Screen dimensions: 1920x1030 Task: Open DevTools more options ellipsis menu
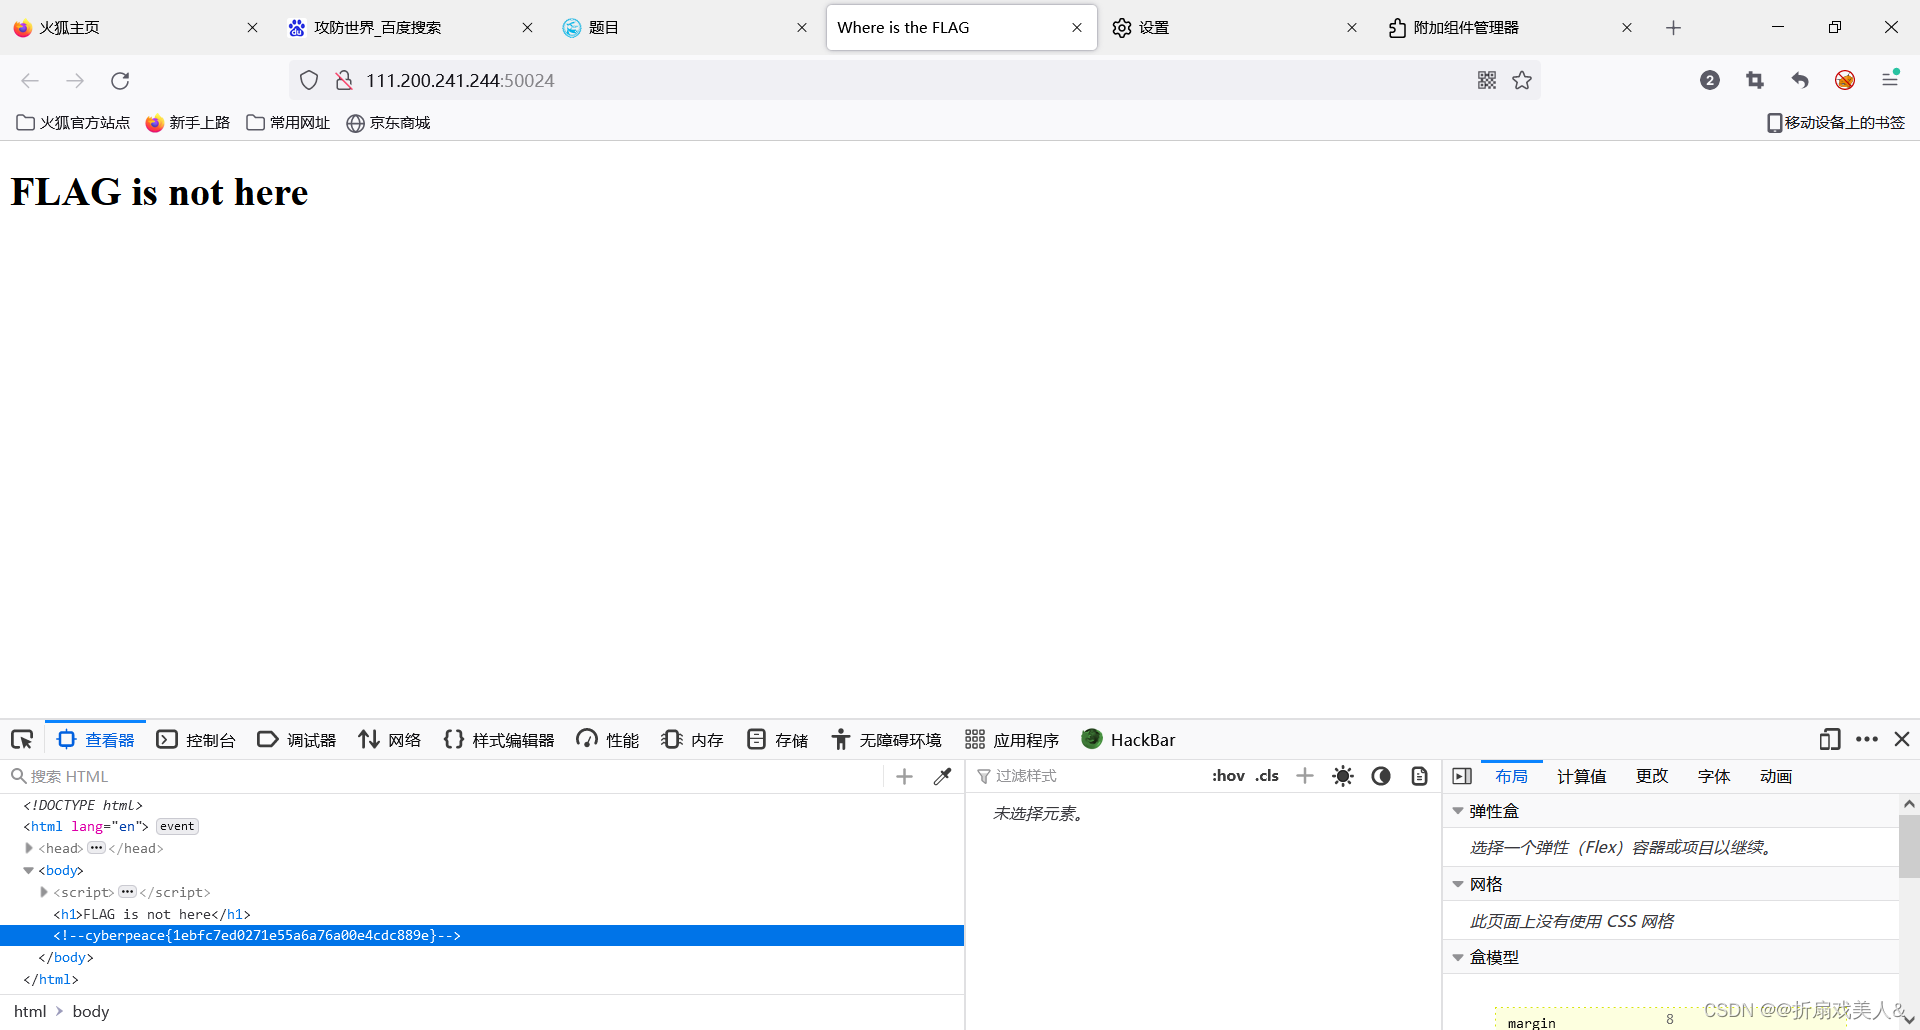pos(1866,740)
